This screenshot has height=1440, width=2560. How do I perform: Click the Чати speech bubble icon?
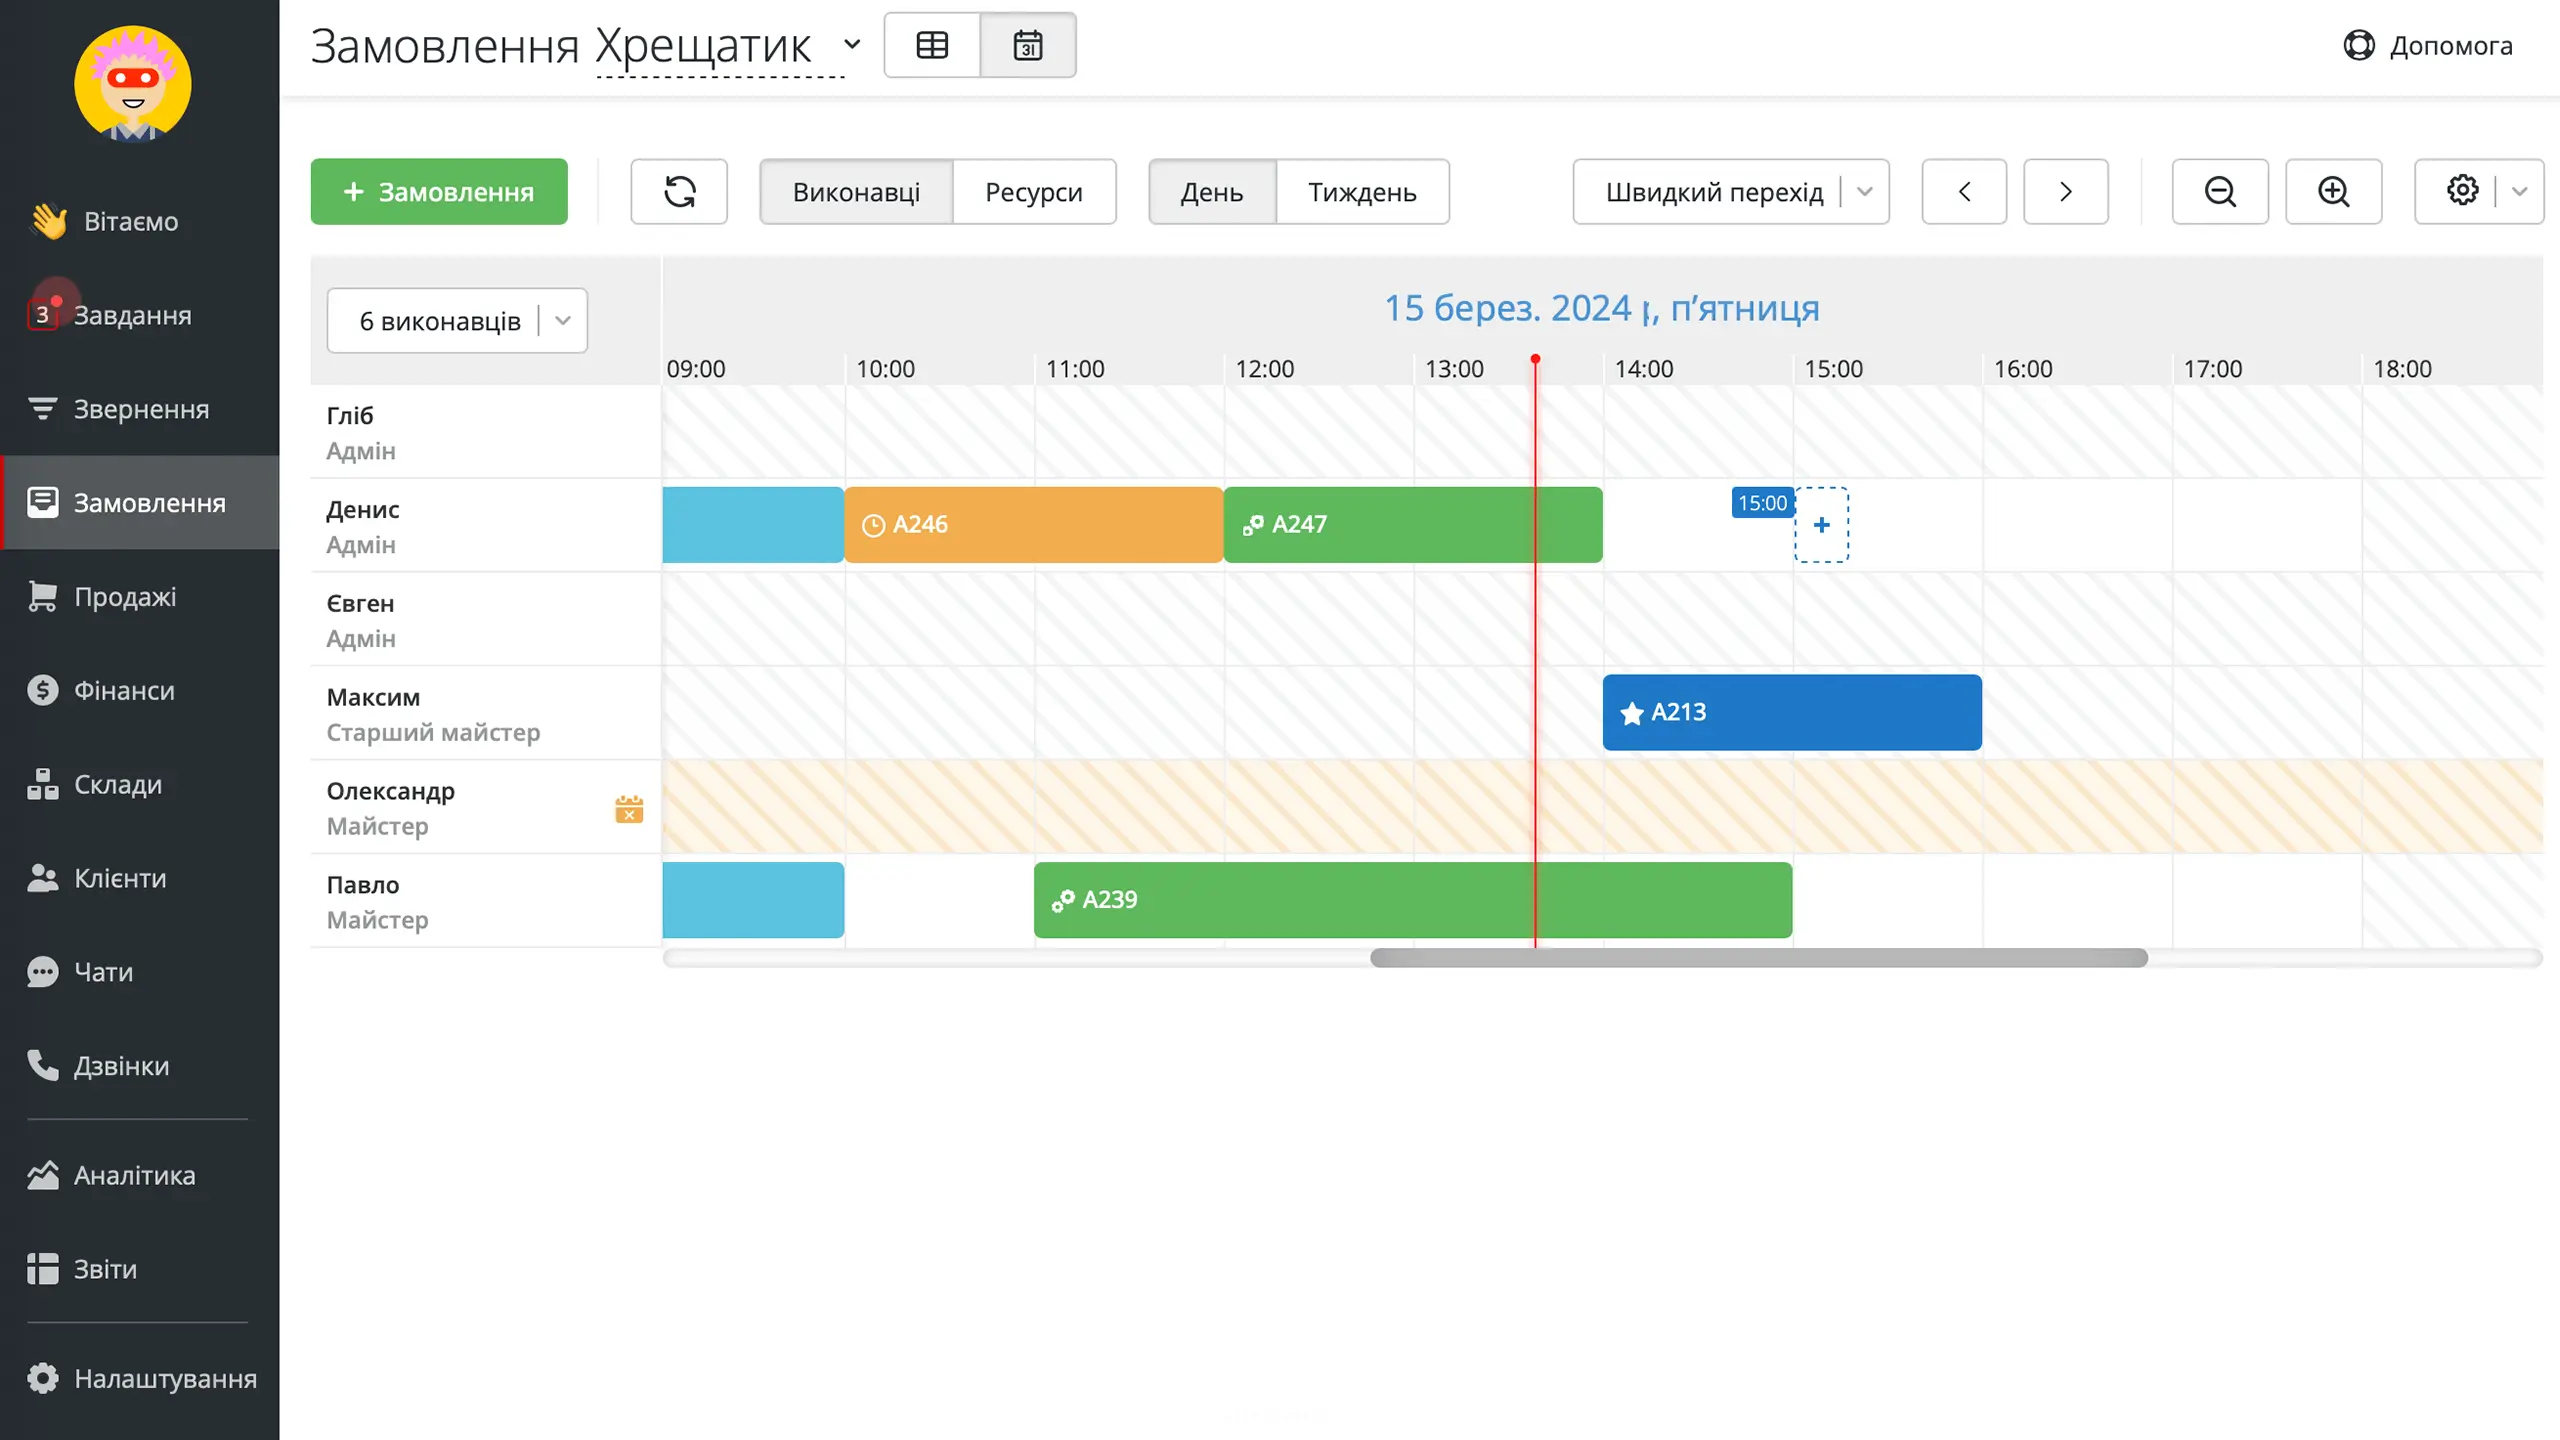pos(42,972)
